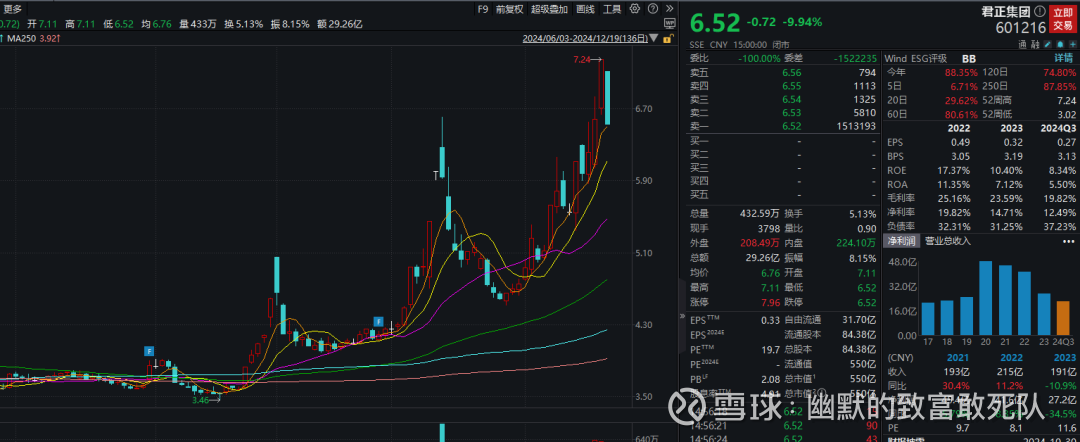Click the 今年 return 88.35%
This screenshot has height=442, width=1080.
click(961, 72)
